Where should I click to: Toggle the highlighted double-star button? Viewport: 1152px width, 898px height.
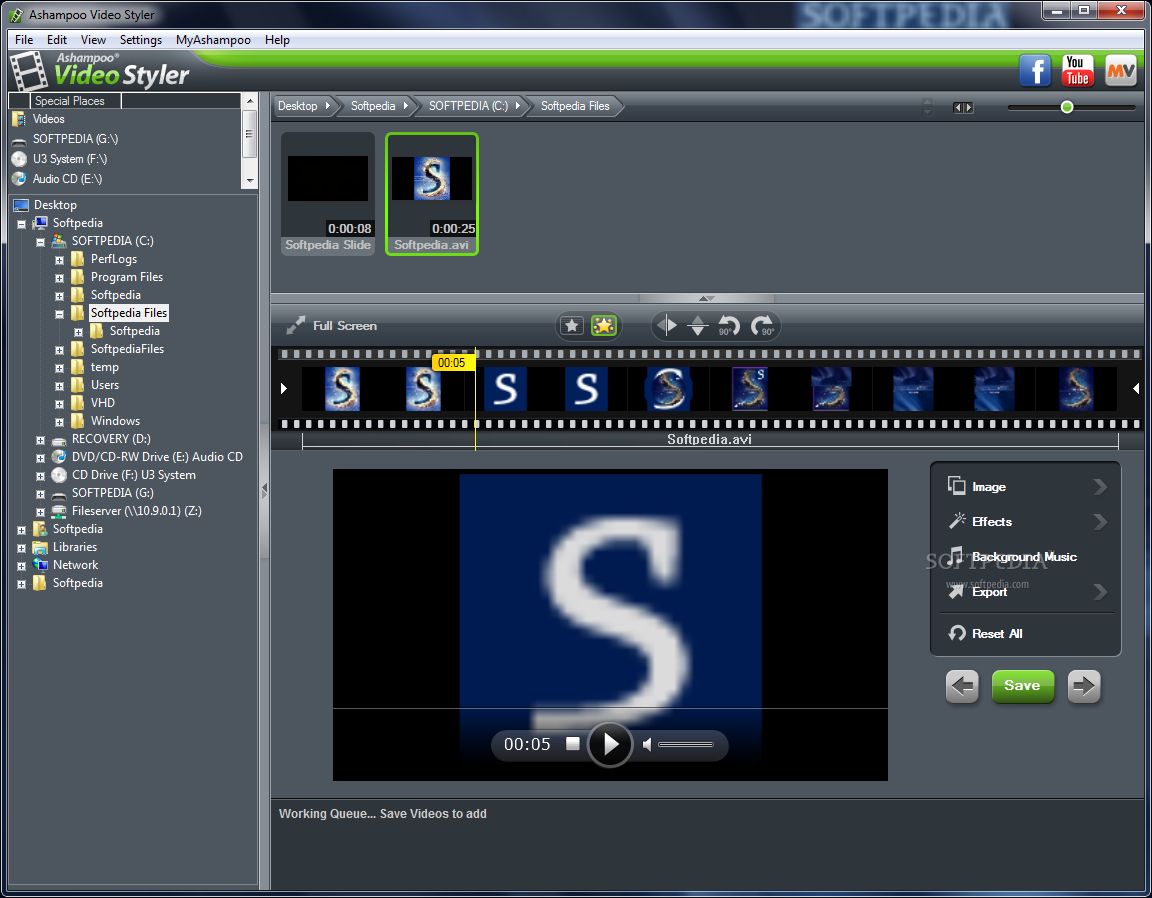pos(604,326)
